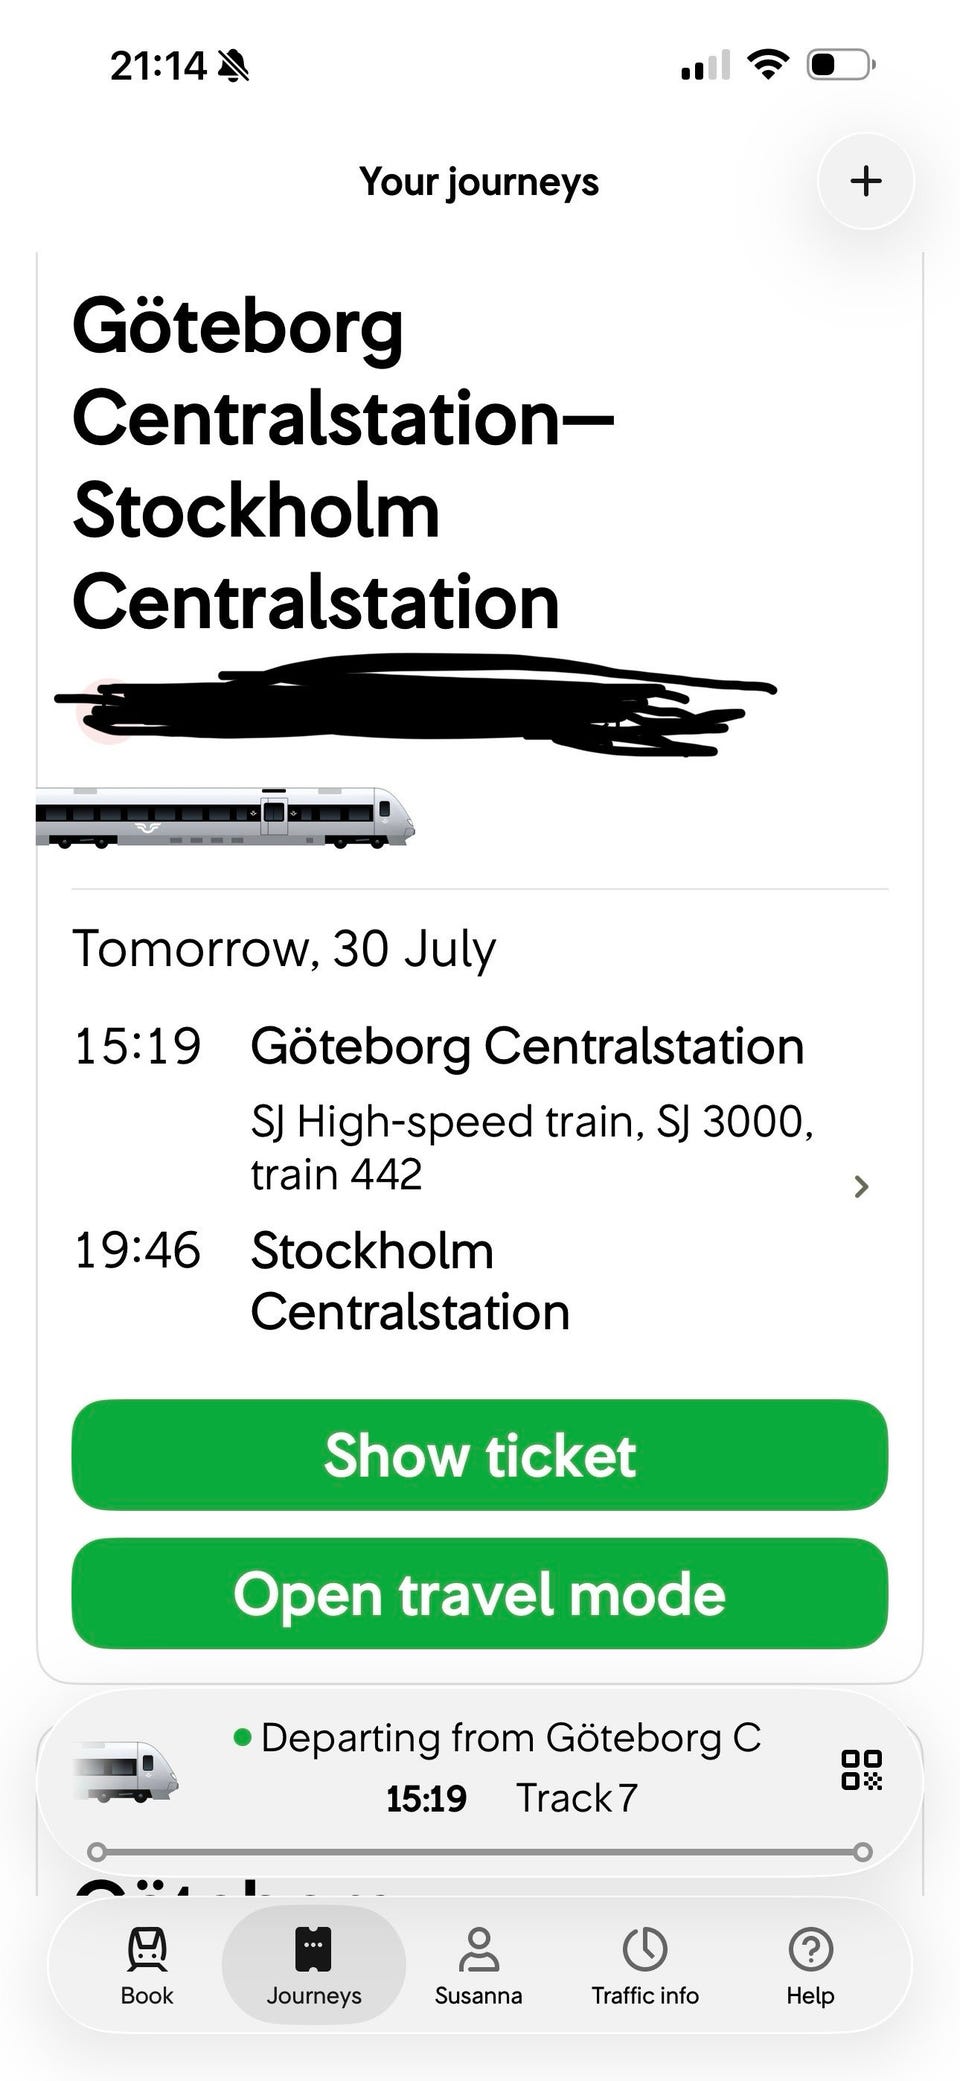Click Open travel mode button
960x2081 pixels.
[x=480, y=1593]
